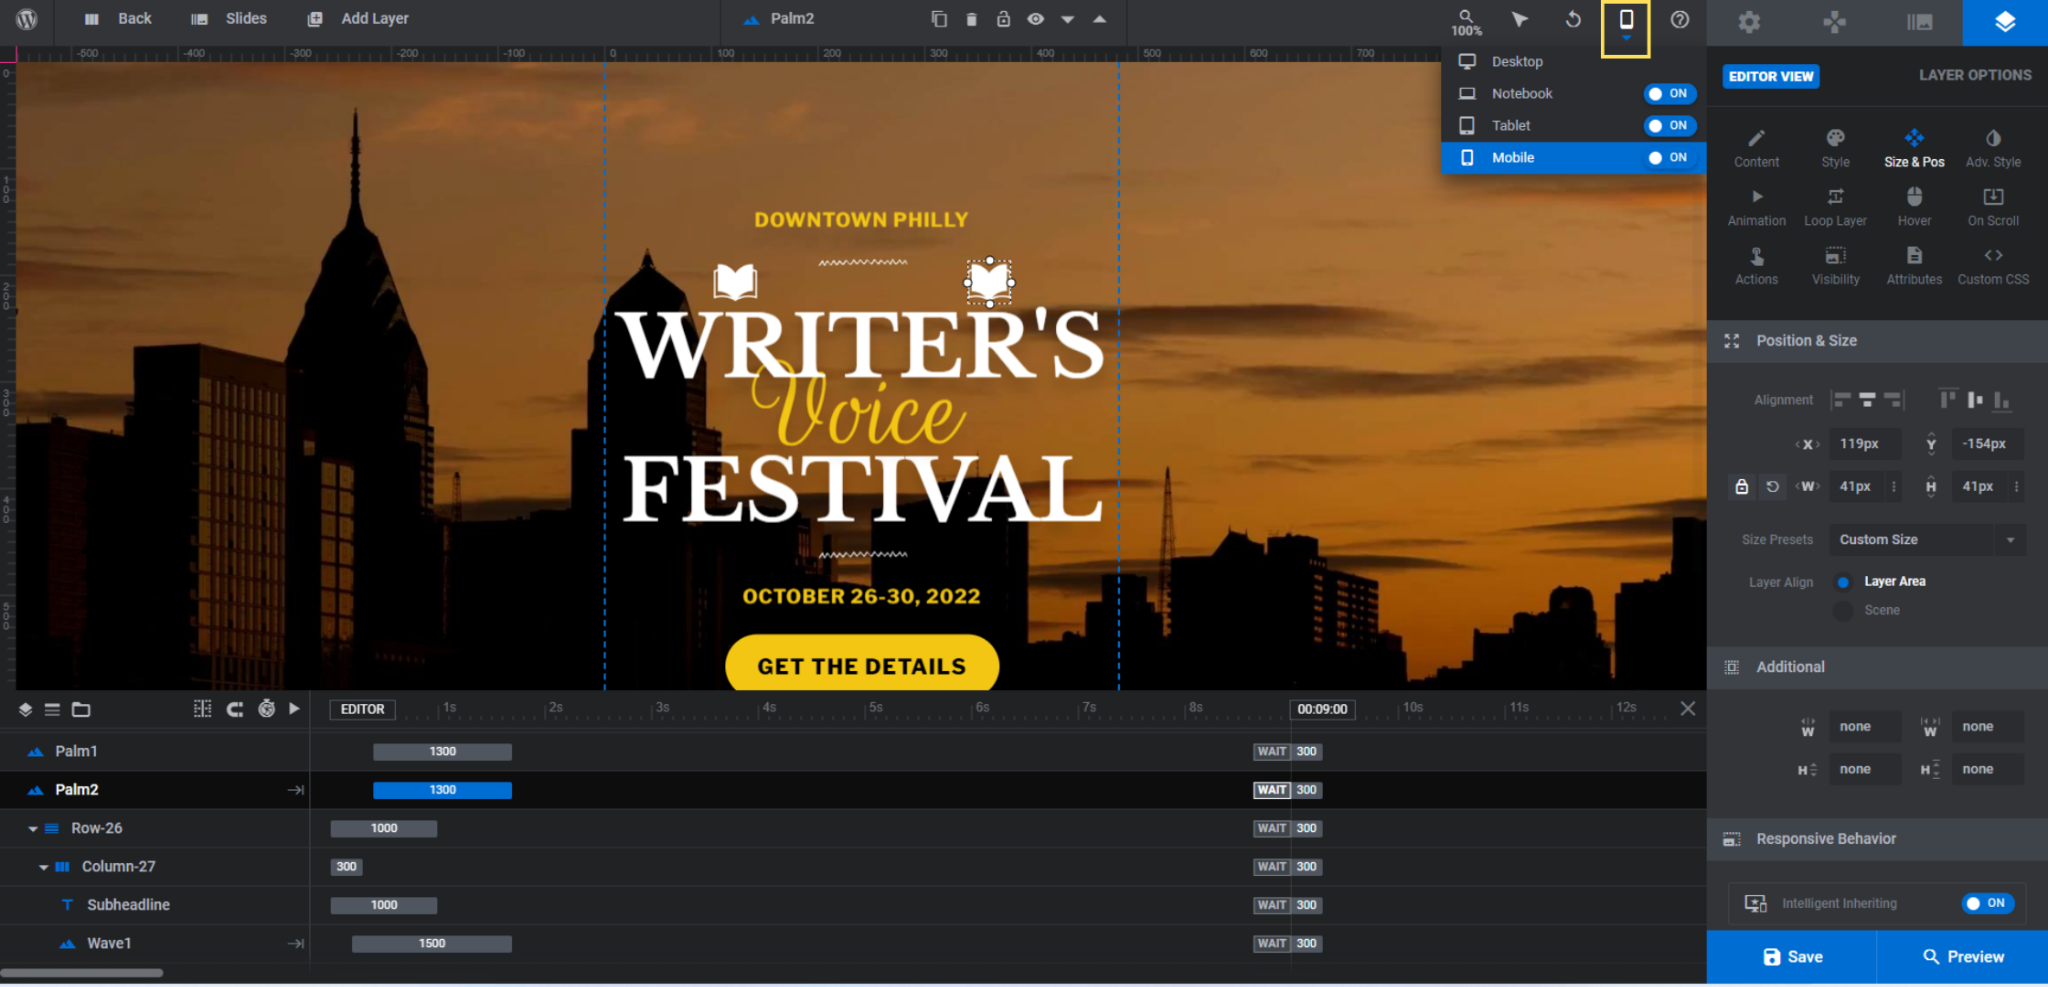Screen dimensions: 2048x987
Task: Play the timeline animation
Action: point(294,709)
